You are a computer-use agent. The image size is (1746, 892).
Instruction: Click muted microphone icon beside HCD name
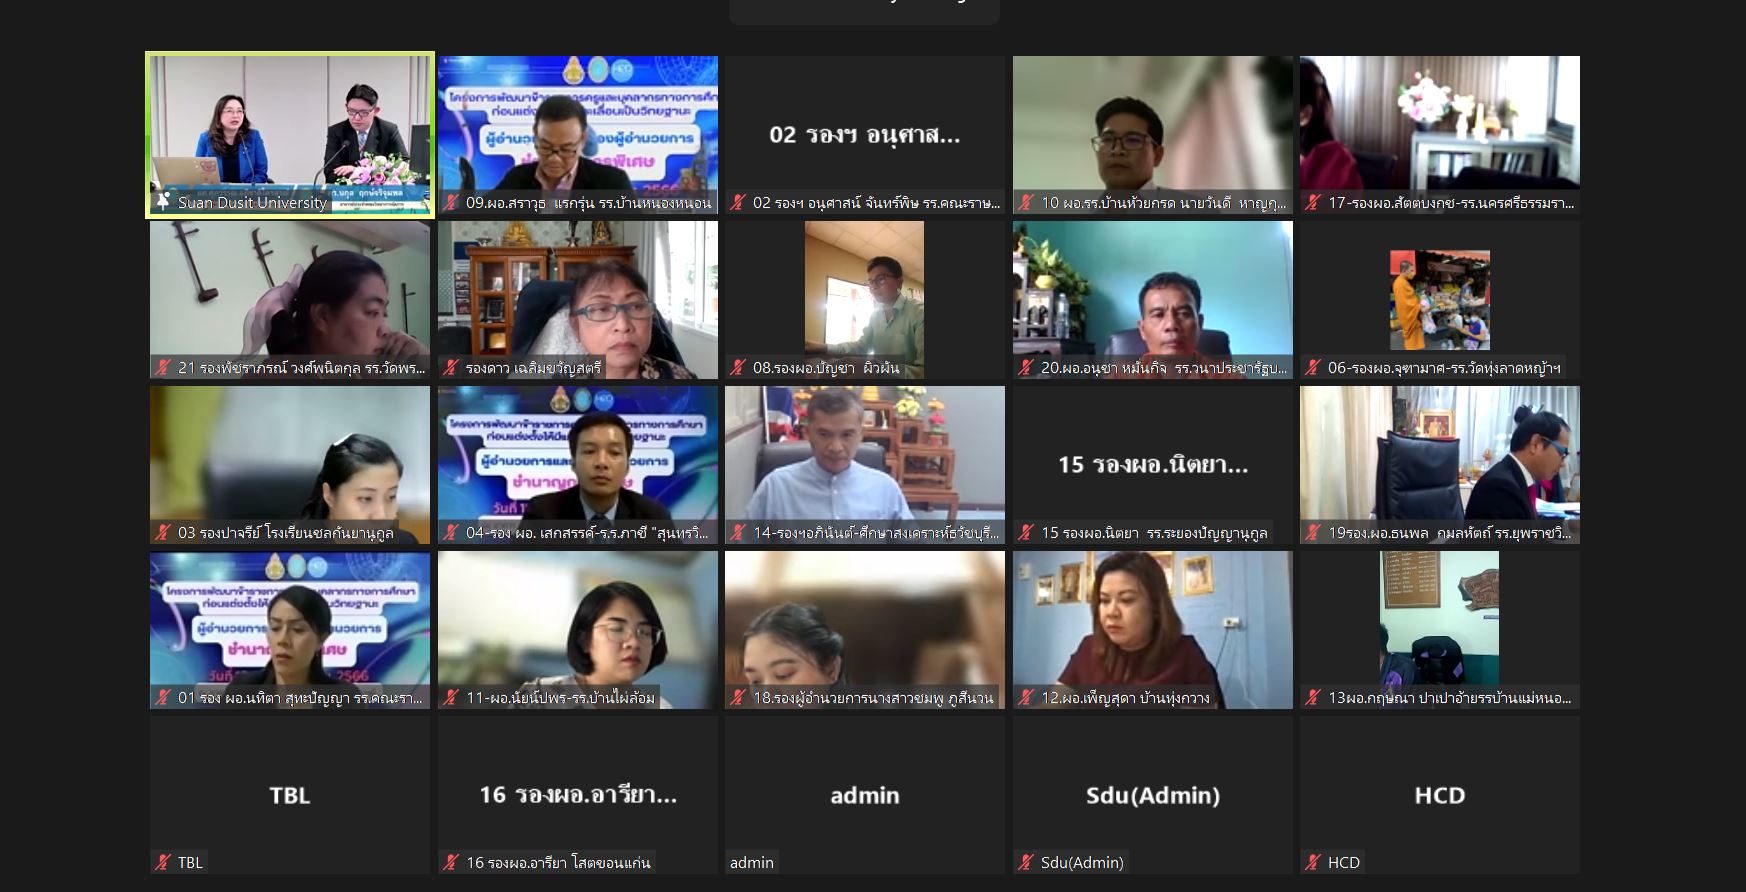click(x=1313, y=862)
